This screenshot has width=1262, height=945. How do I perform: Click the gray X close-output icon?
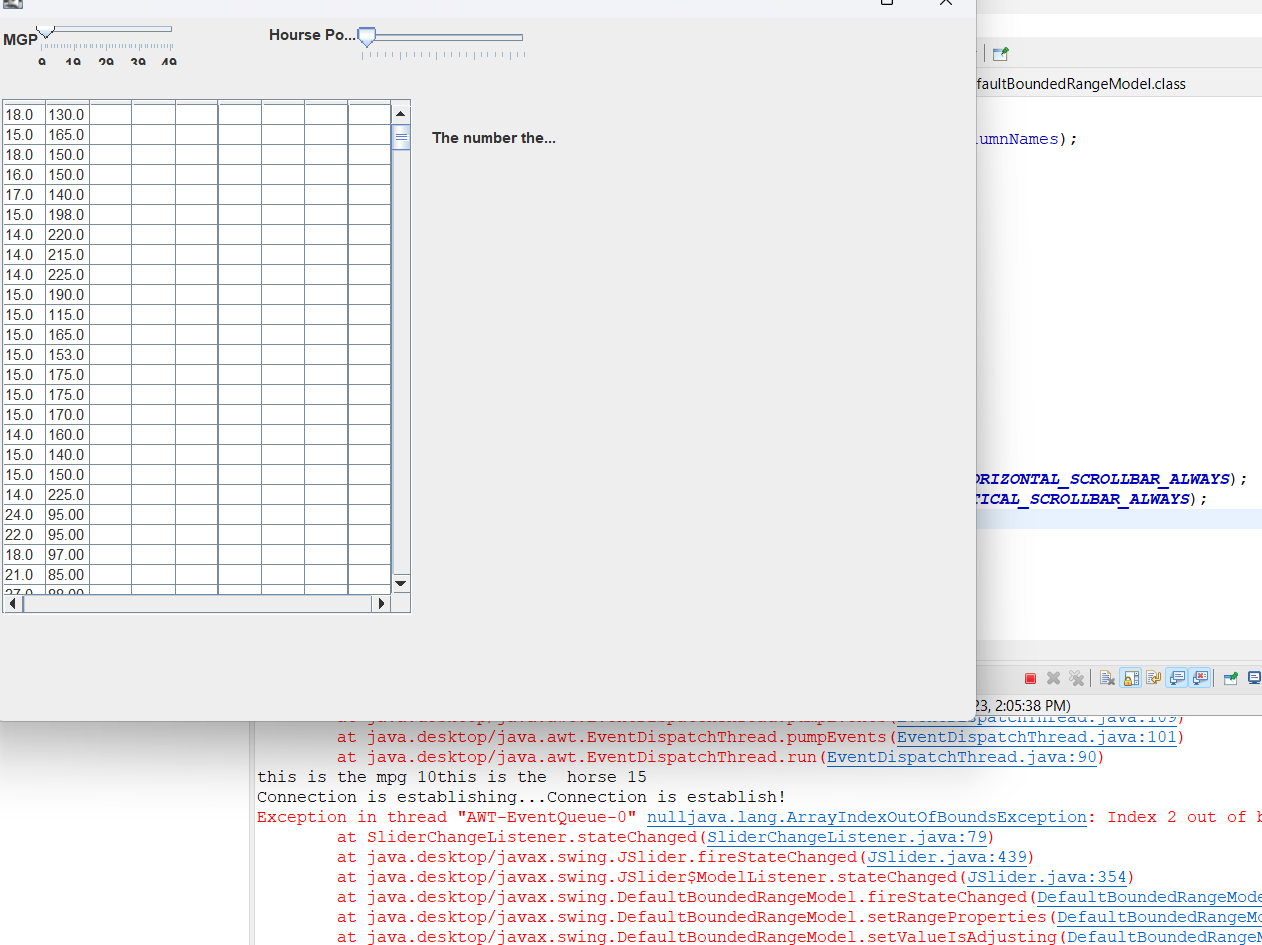(1053, 678)
